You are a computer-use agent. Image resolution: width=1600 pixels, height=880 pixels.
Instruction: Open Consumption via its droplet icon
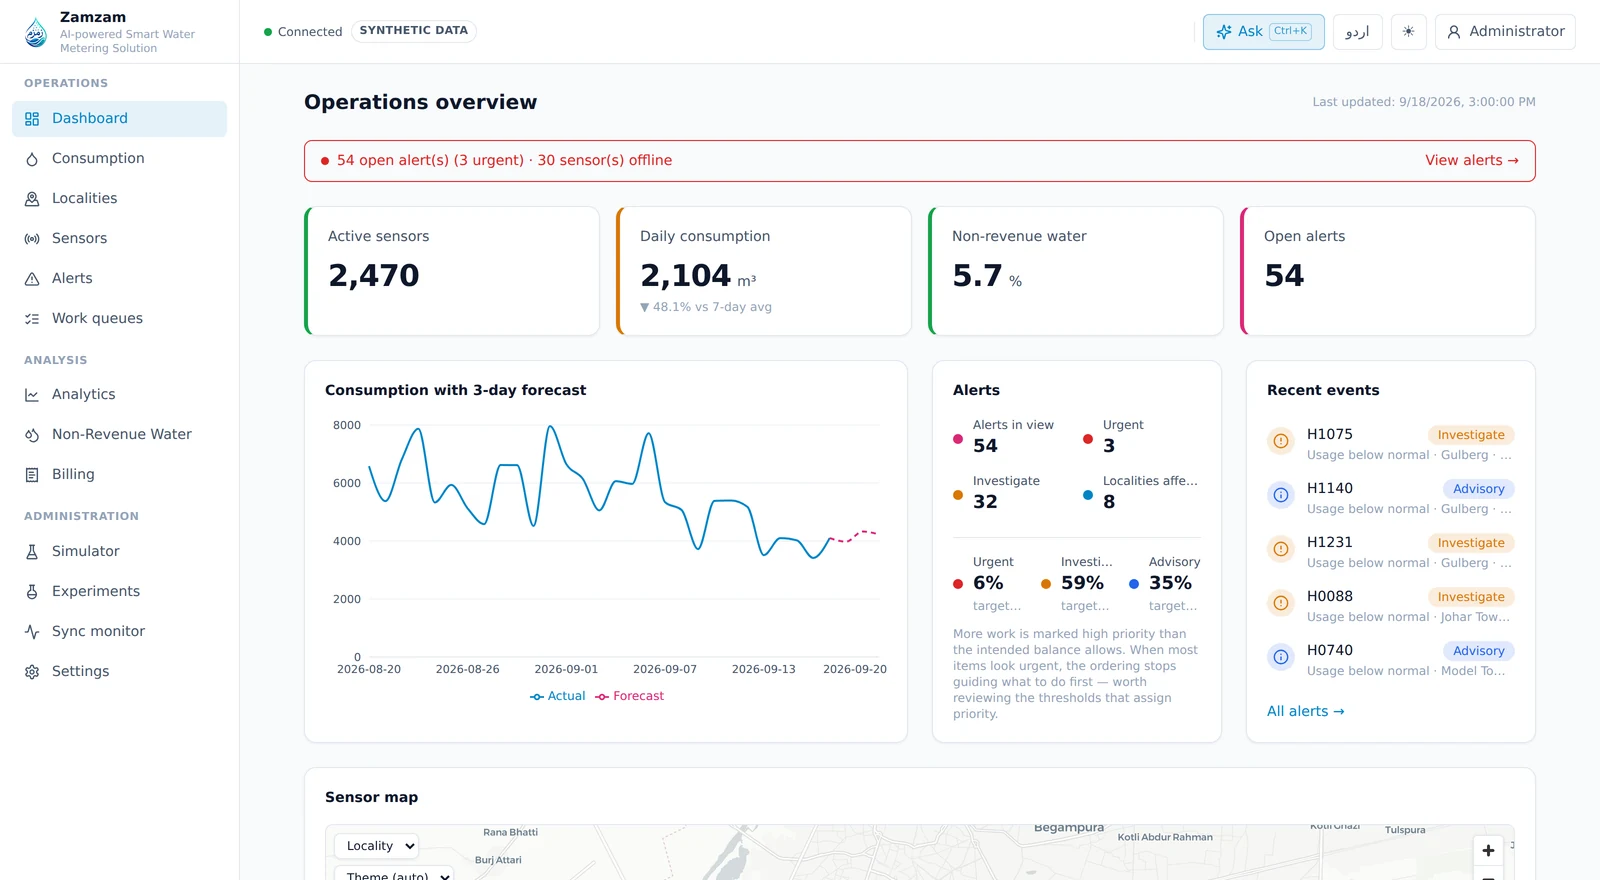[x=32, y=159]
